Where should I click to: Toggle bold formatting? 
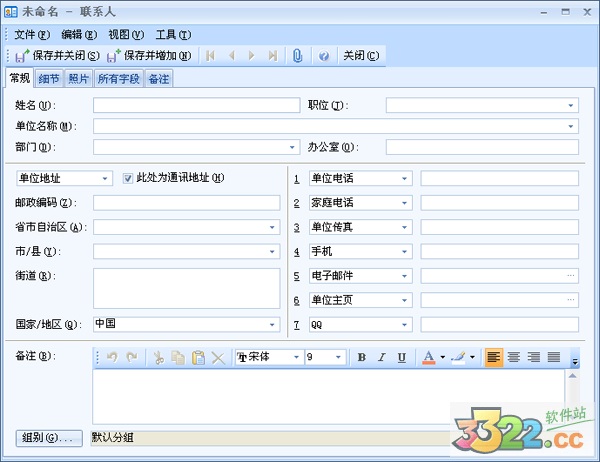click(362, 357)
